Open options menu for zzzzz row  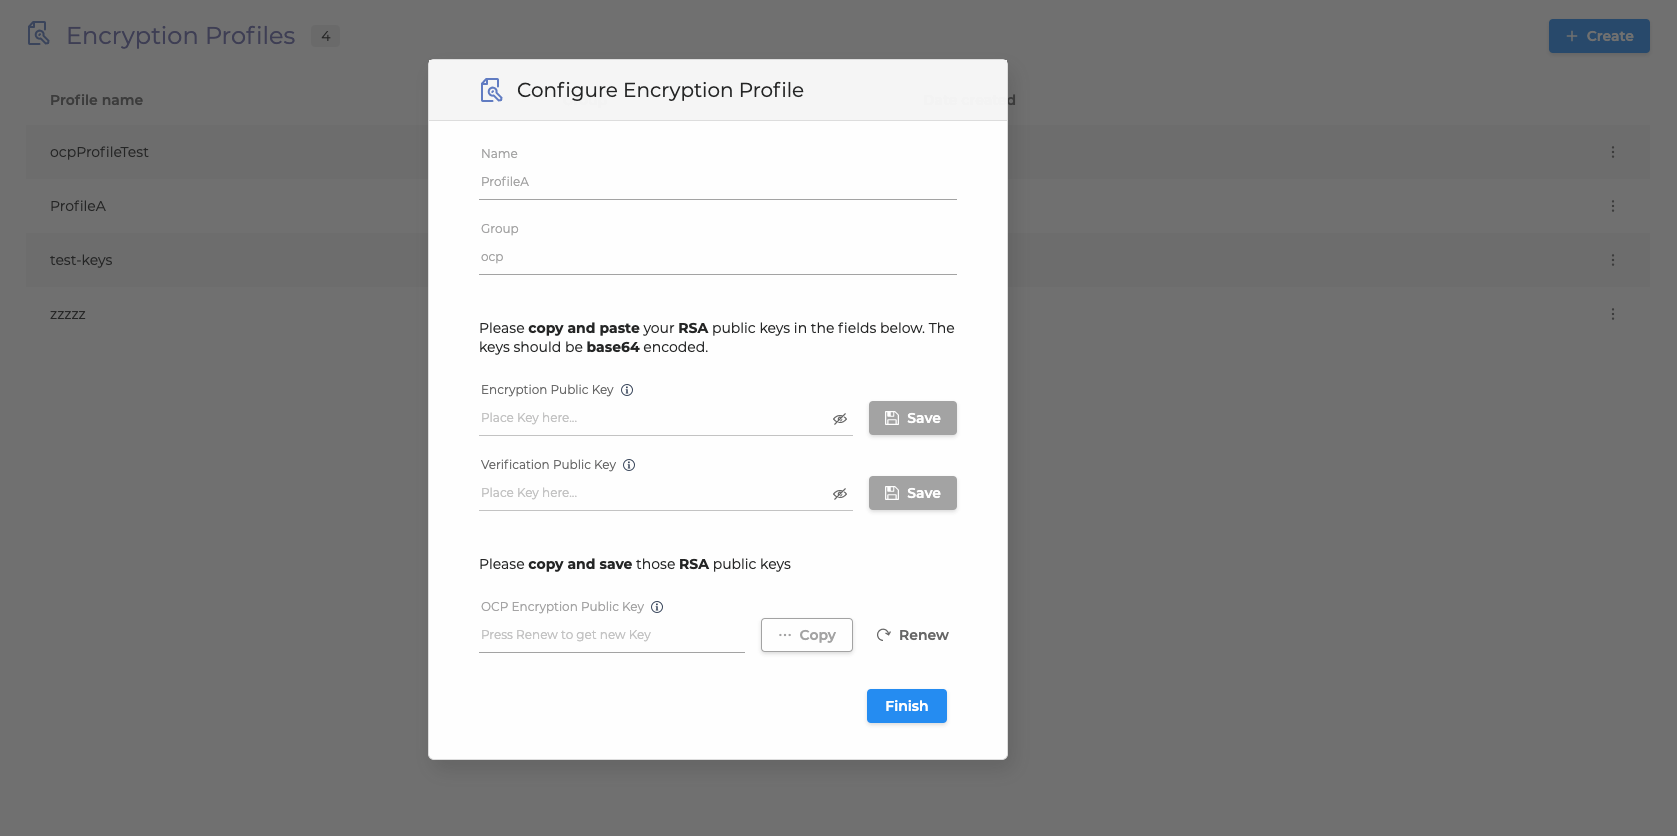click(1612, 314)
